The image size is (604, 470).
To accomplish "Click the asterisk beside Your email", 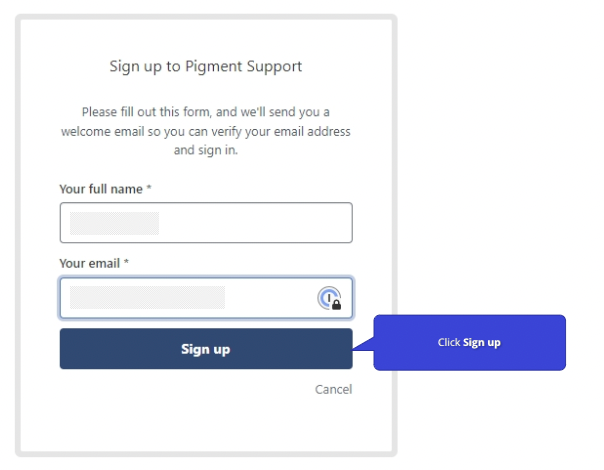I will [126, 262].
